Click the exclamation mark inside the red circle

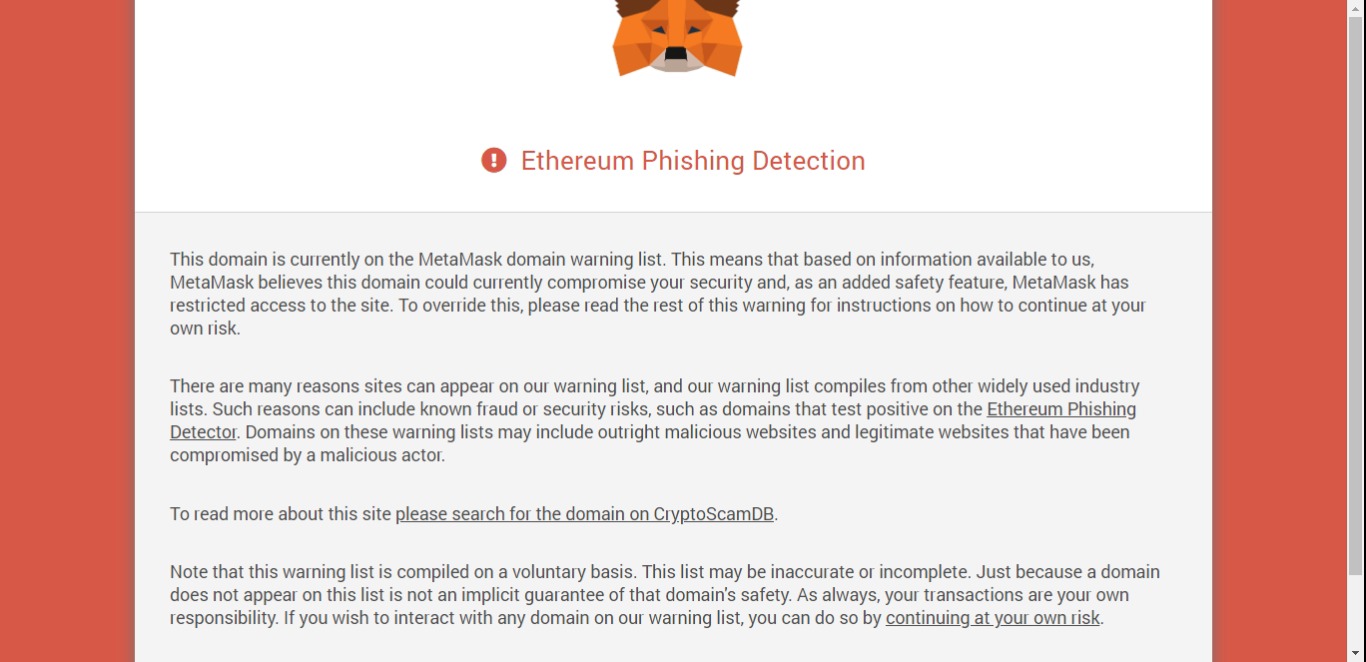coord(493,160)
